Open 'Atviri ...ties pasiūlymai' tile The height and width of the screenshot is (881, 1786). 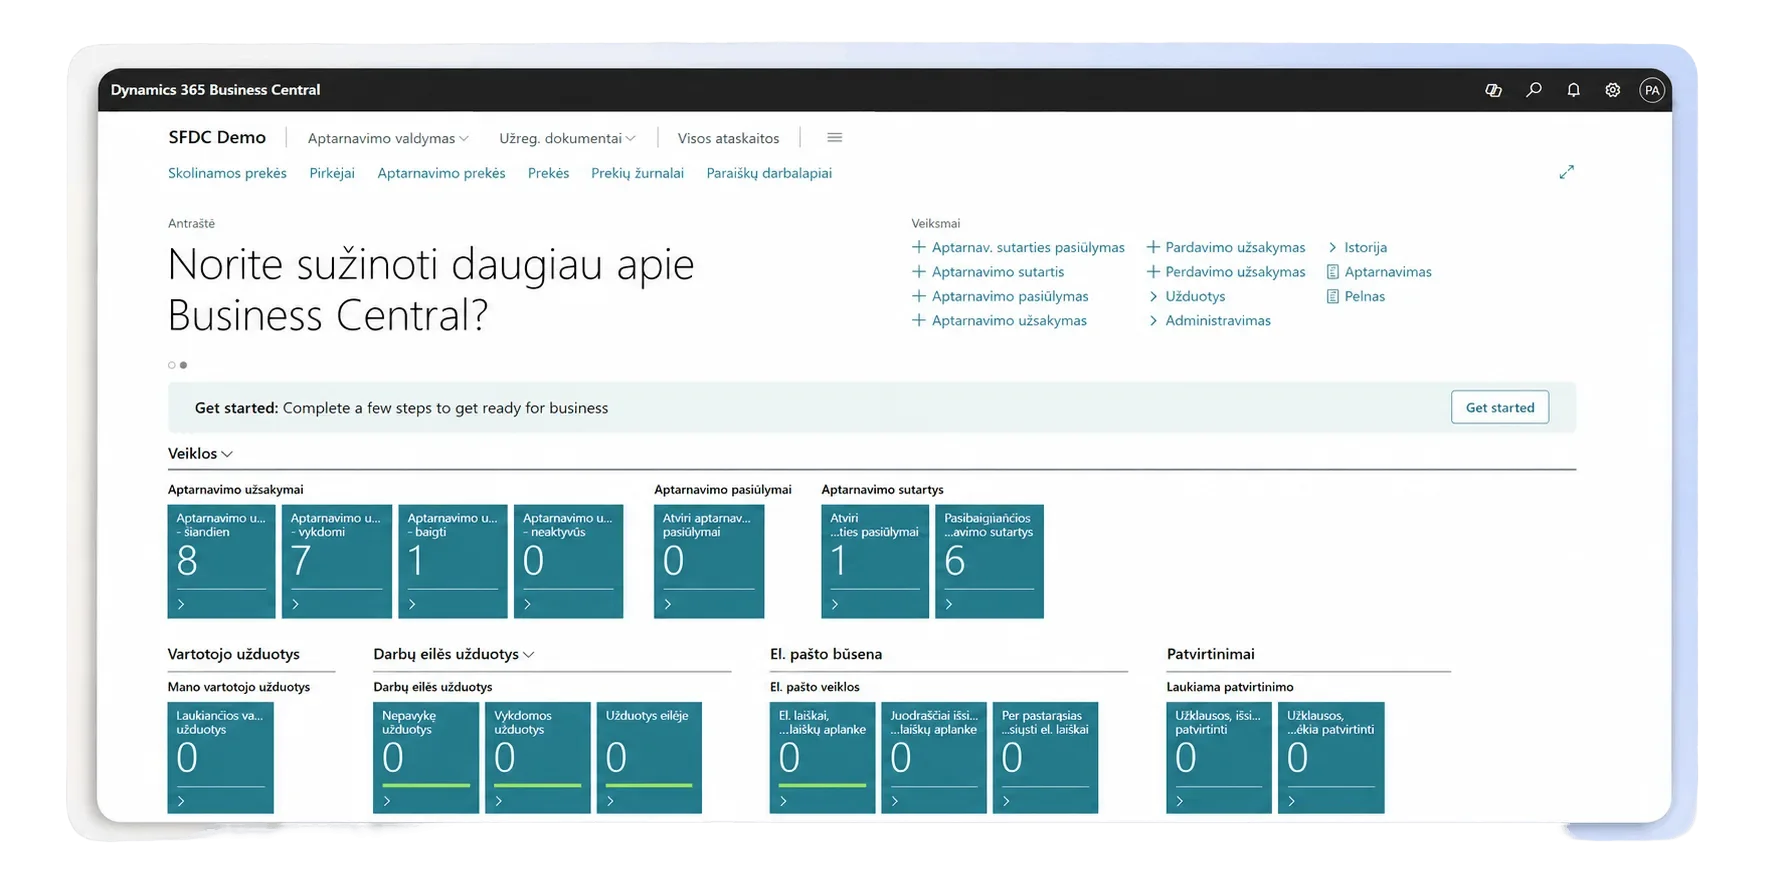coord(875,561)
